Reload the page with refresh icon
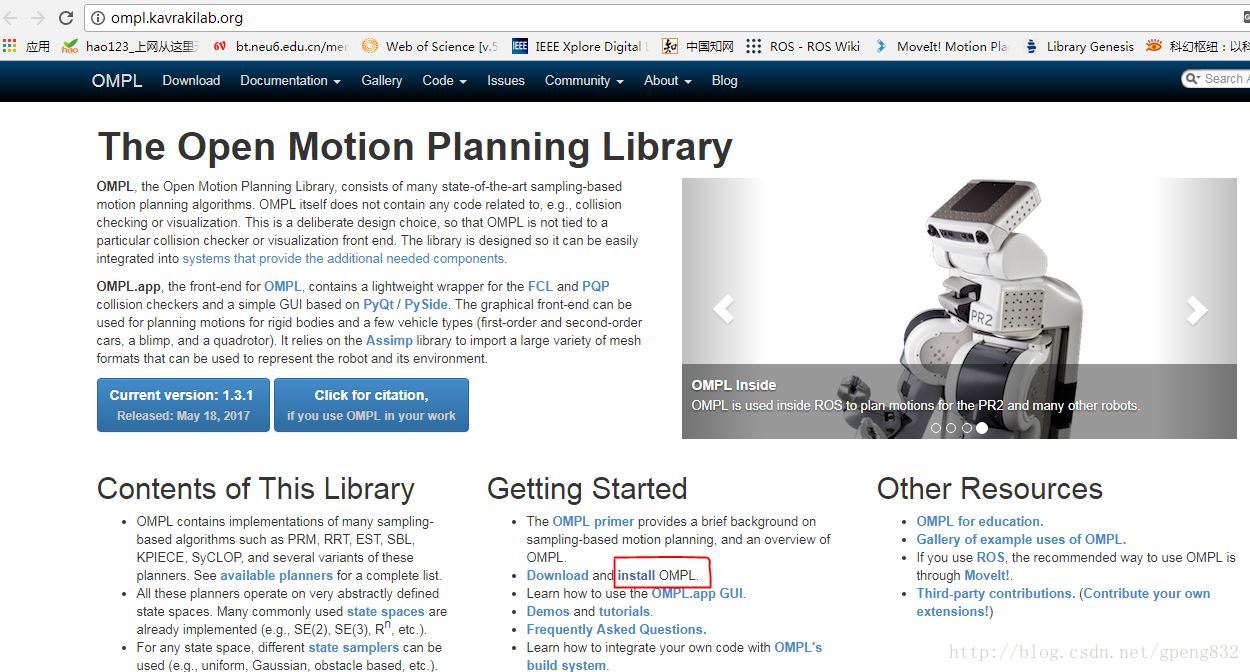 [66, 17]
